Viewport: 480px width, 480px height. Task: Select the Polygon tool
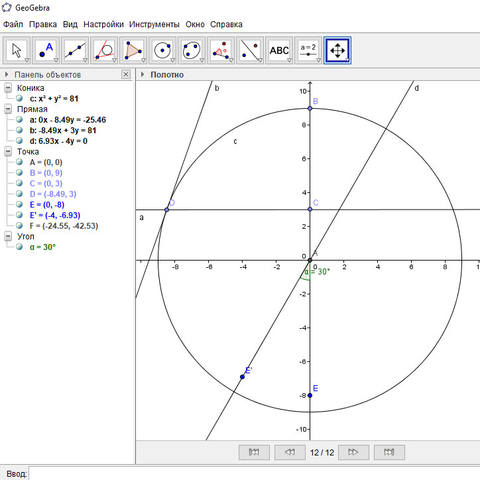pos(133,50)
